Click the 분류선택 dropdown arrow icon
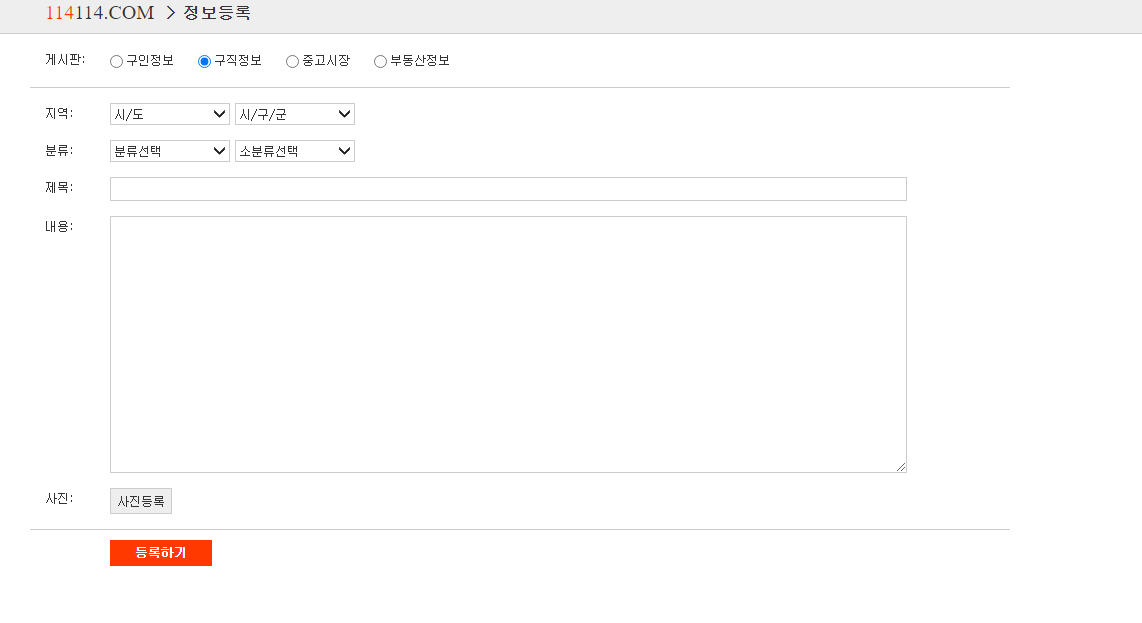This screenshot has height=623, width=1142. pyautogui.click(x=221, y=151)
